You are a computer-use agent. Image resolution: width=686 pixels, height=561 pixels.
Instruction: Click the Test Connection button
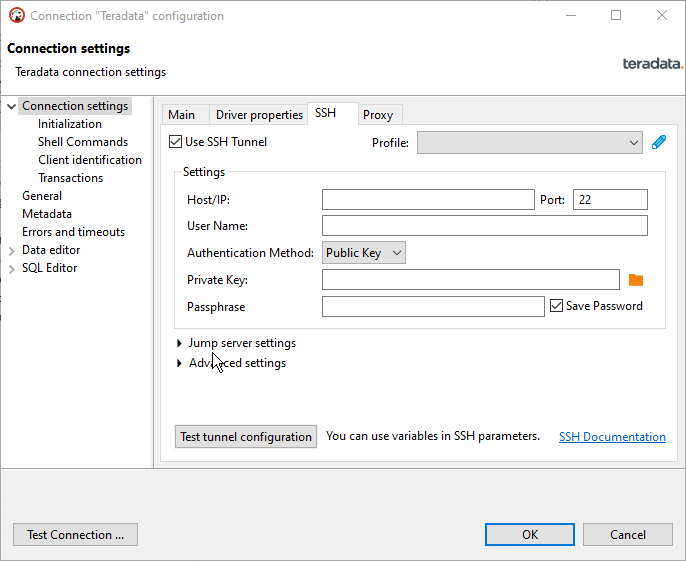(x=75, y=535)
